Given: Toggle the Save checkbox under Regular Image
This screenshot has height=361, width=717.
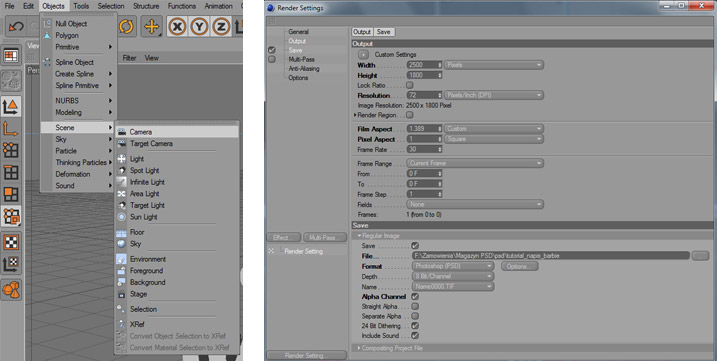Looking at the screenshot, I should tap(415, 246).
